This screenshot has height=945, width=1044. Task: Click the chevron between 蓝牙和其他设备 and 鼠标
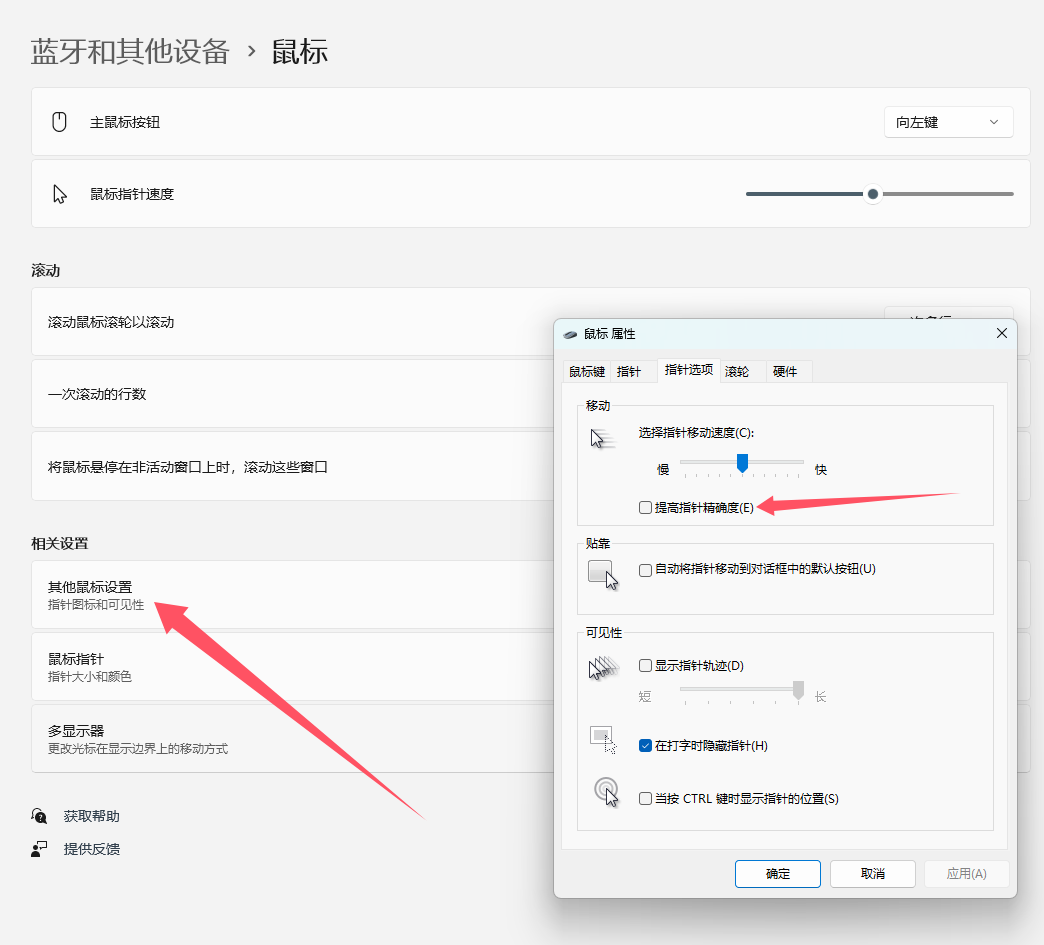click(251, 51)
